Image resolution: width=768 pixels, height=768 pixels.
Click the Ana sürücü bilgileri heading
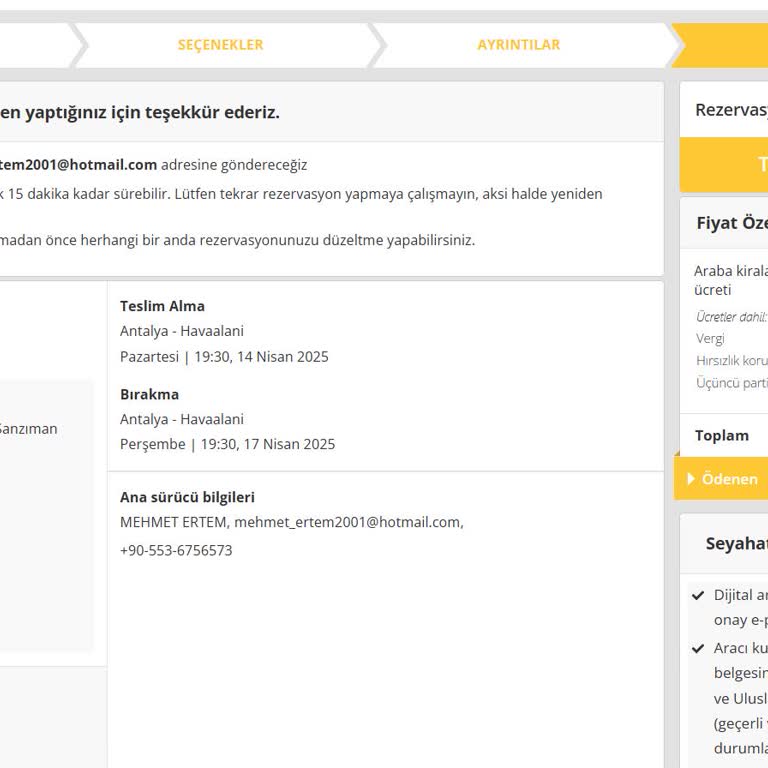[187, 497]
